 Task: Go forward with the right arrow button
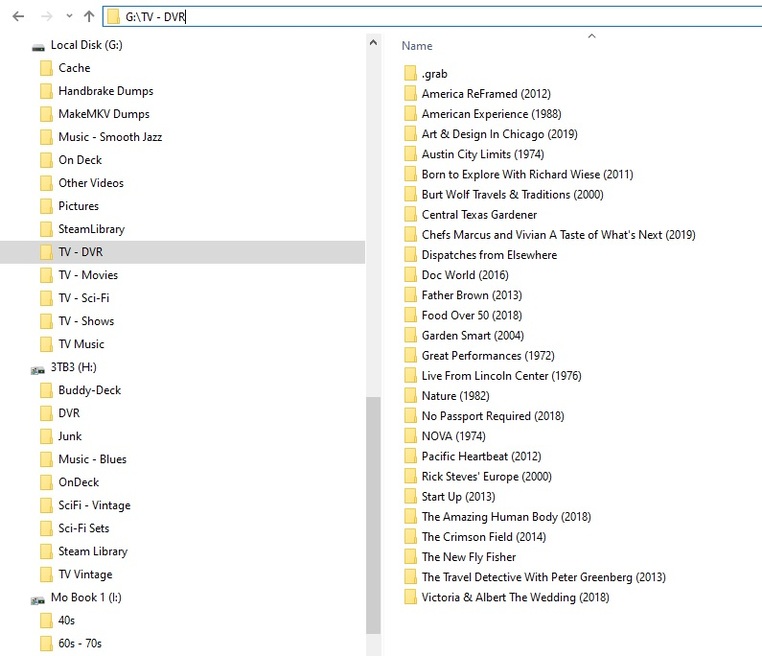47,17
